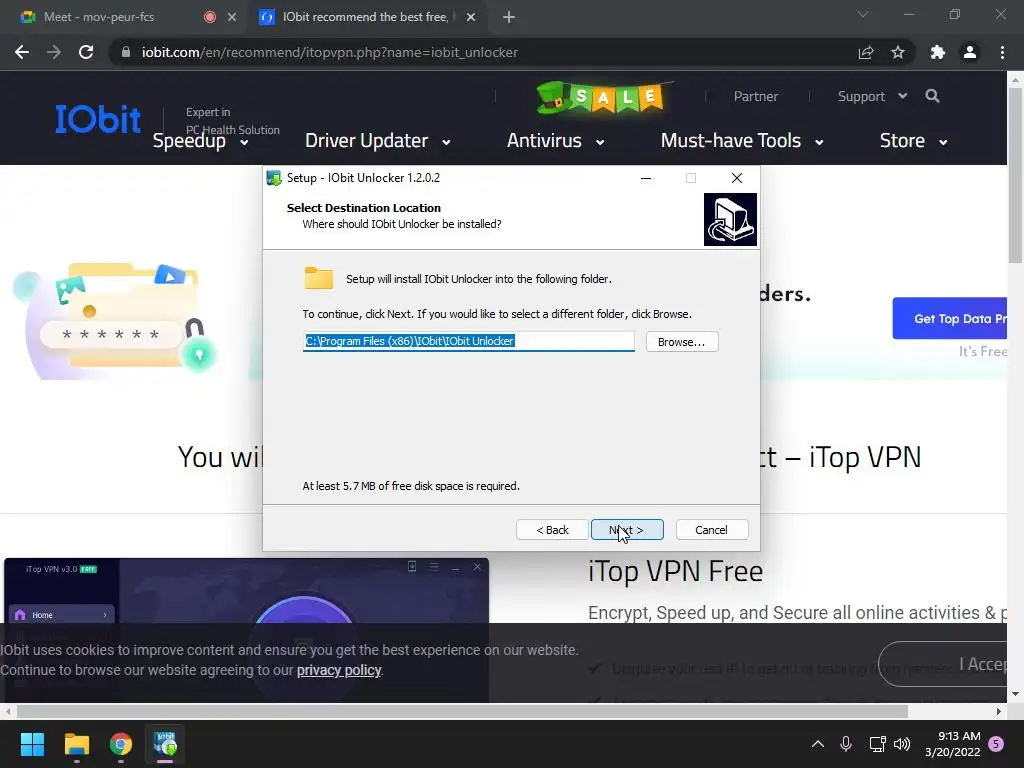Image resolution: width=1024 pixels, height=768 pixels.
Task: Open the Windows Start menu
Action: [x=32, y=744]
